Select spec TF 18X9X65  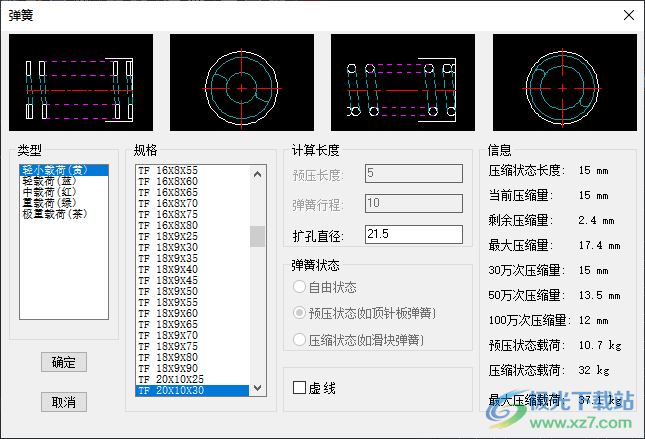(193, 324)
